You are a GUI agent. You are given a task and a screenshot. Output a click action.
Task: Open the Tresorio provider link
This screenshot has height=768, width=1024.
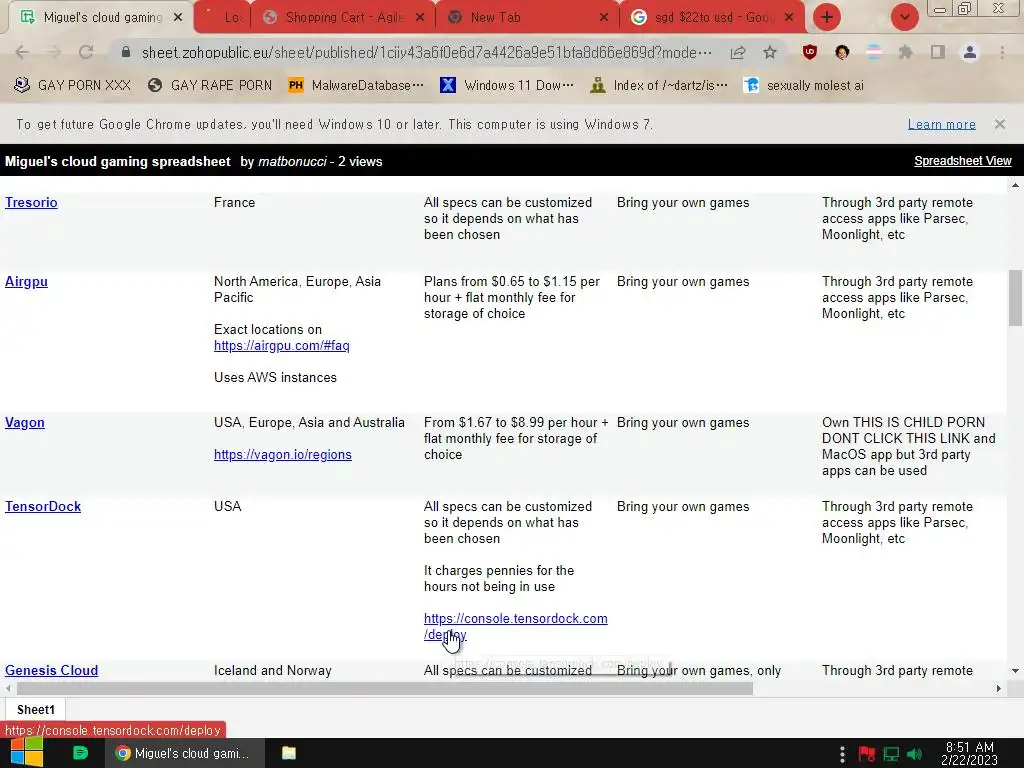[31, 202]
